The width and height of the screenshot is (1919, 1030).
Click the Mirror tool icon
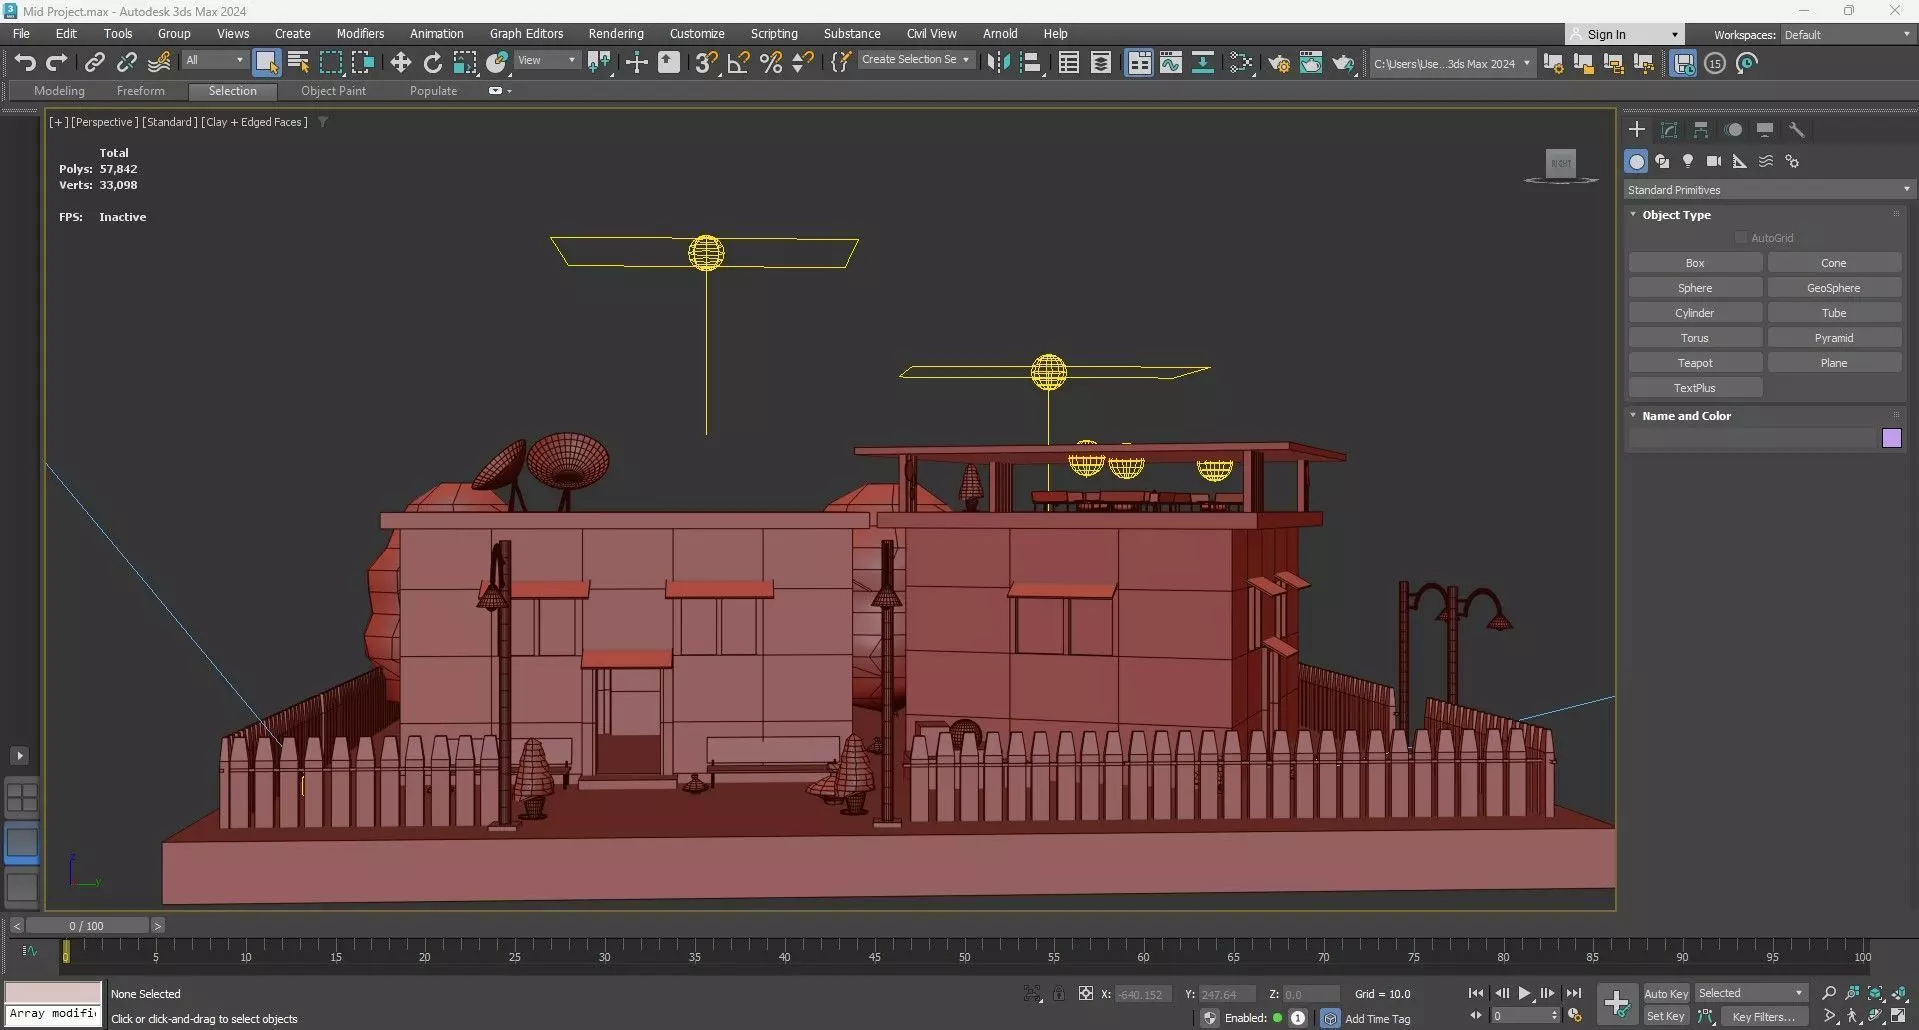[x=998, y=63]
